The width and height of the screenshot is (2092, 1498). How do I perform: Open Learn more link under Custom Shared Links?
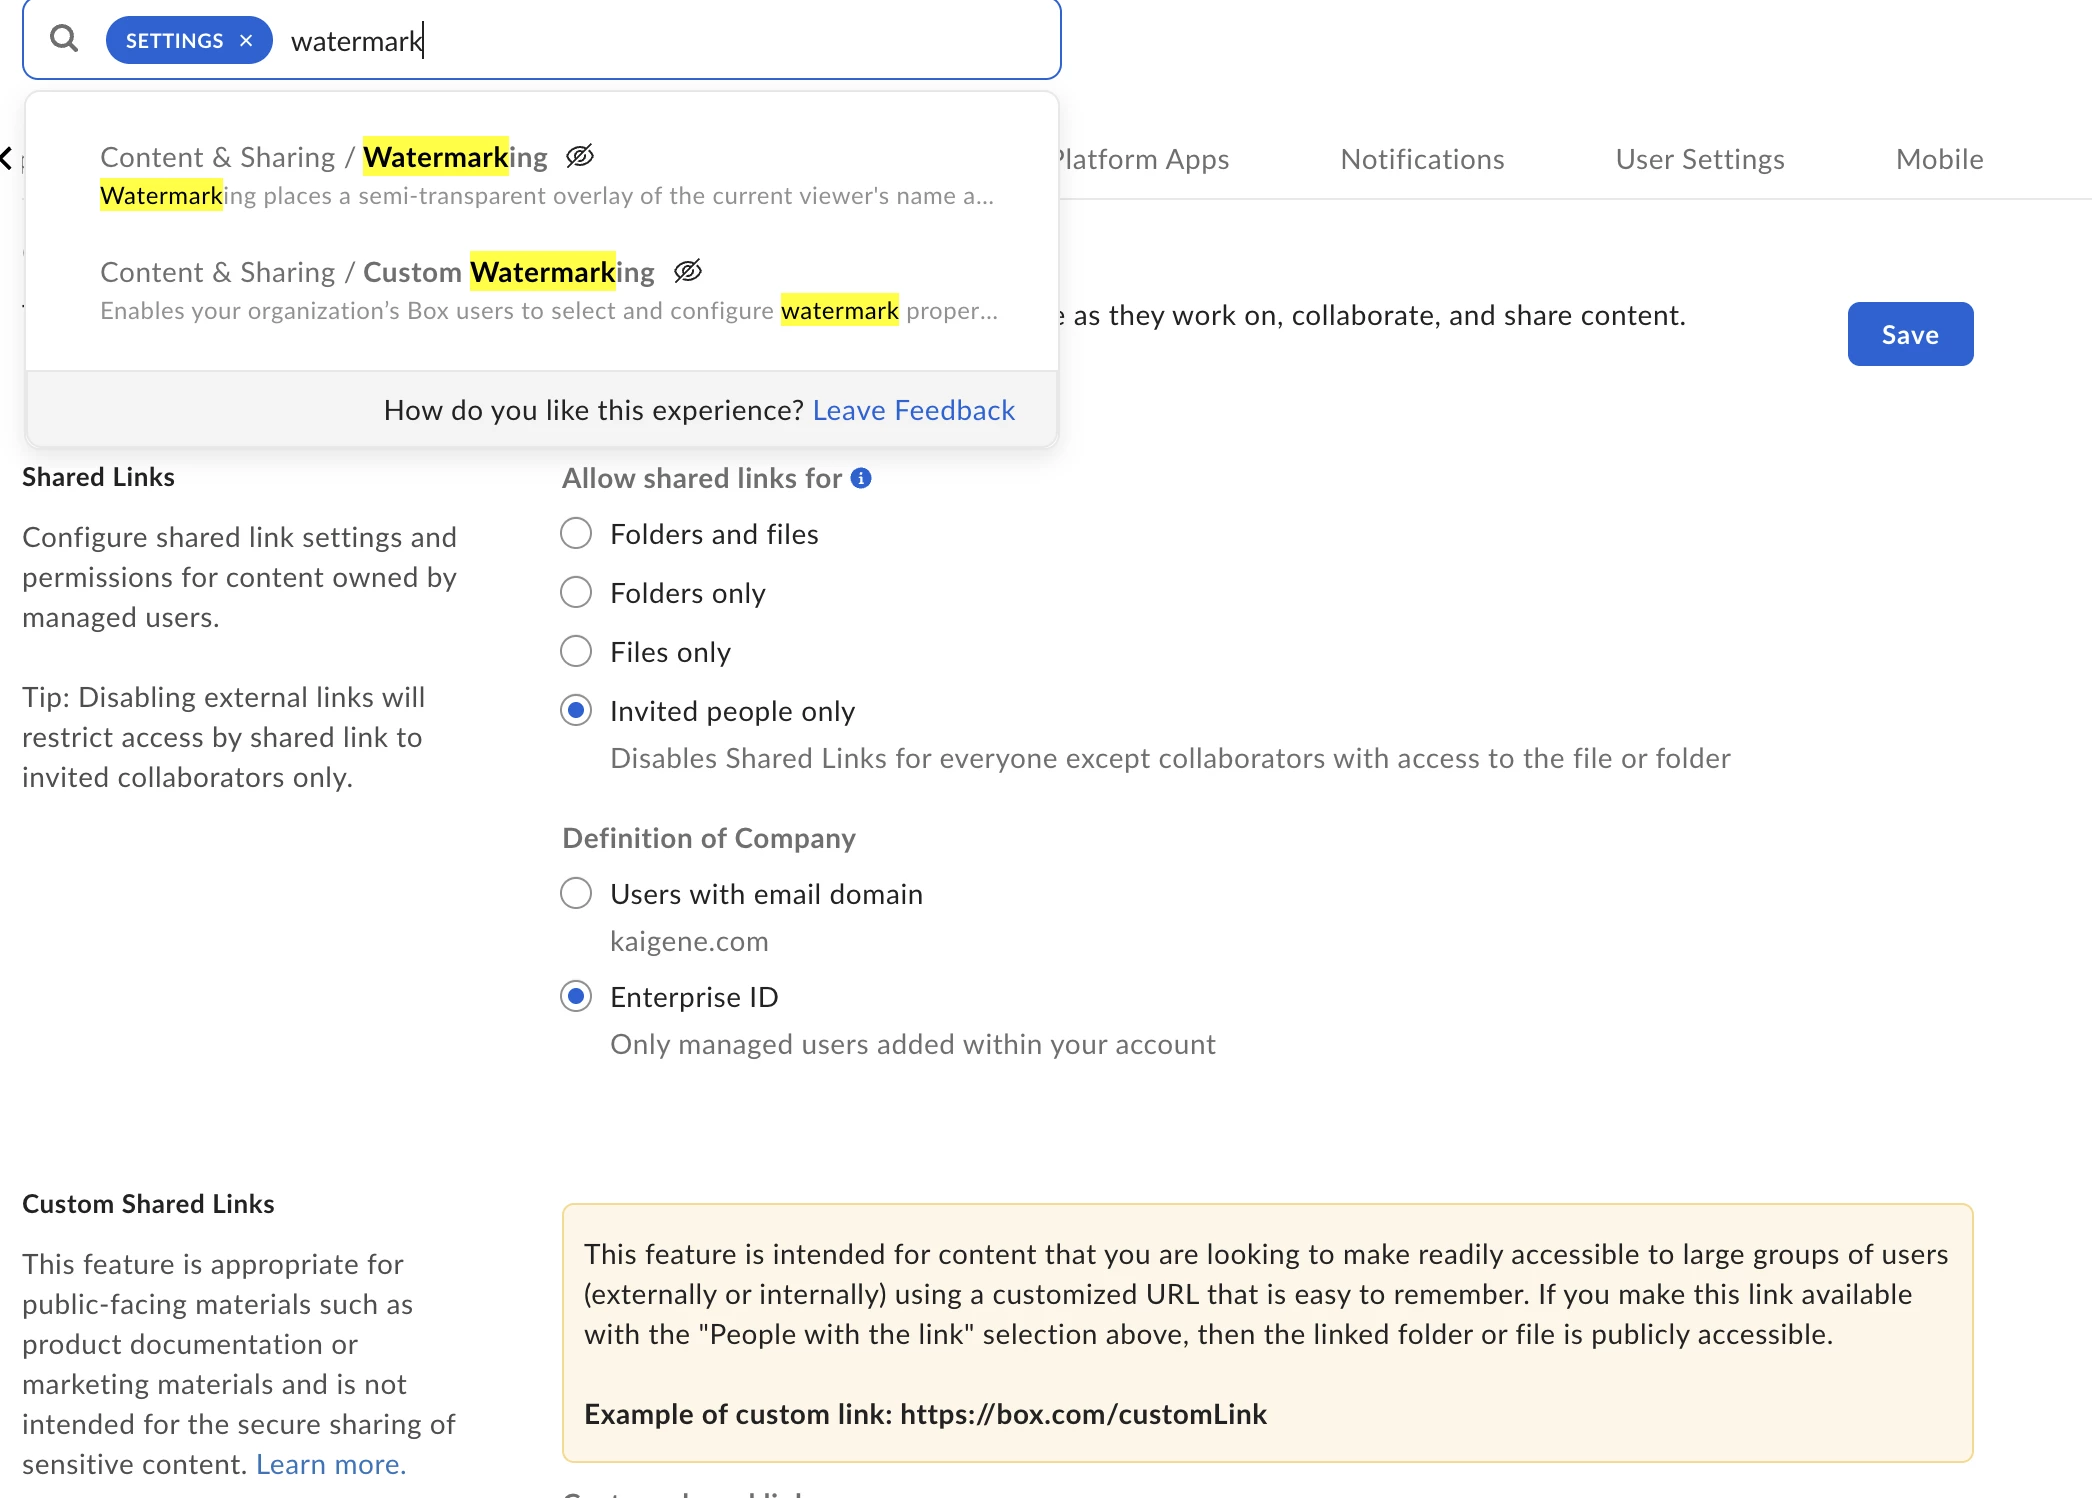tap(331, 1464)
